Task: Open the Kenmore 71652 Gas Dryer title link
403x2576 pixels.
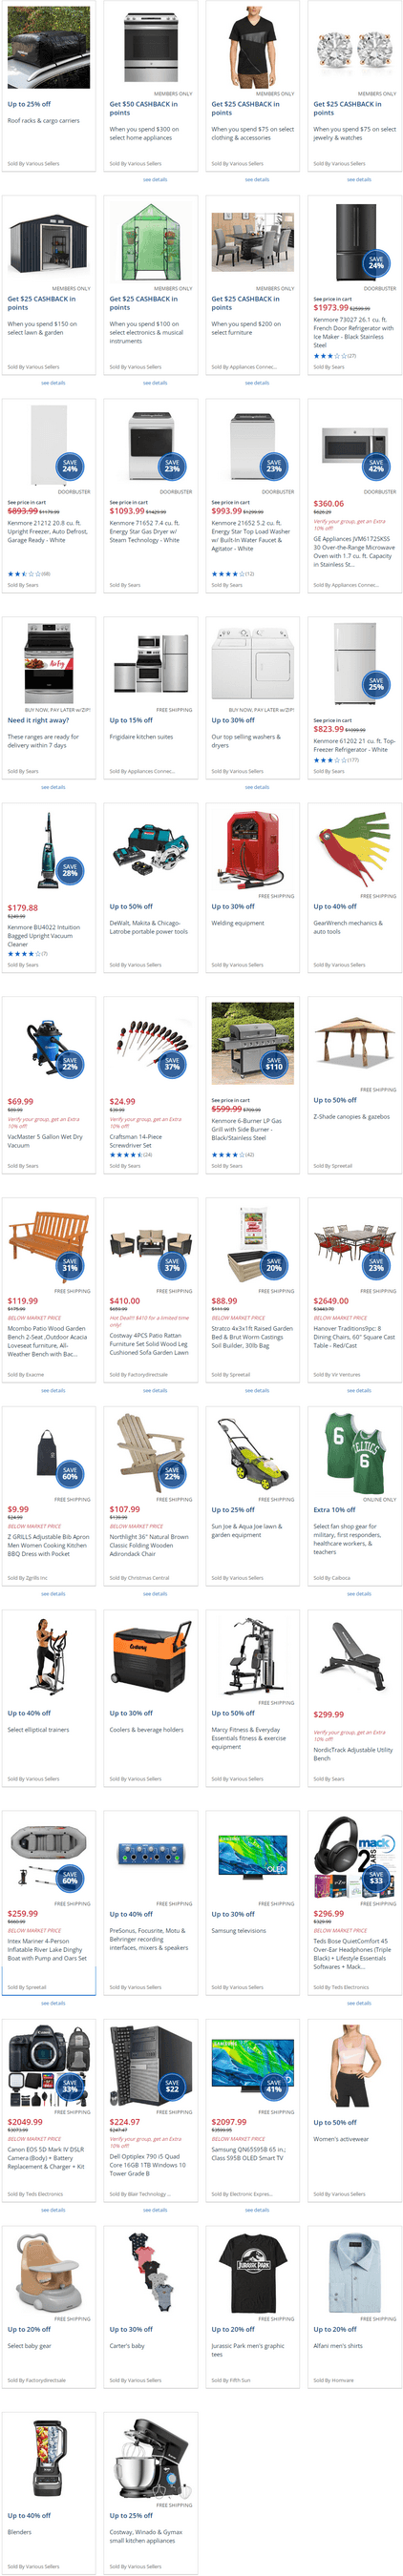Action: pos(147,531)
